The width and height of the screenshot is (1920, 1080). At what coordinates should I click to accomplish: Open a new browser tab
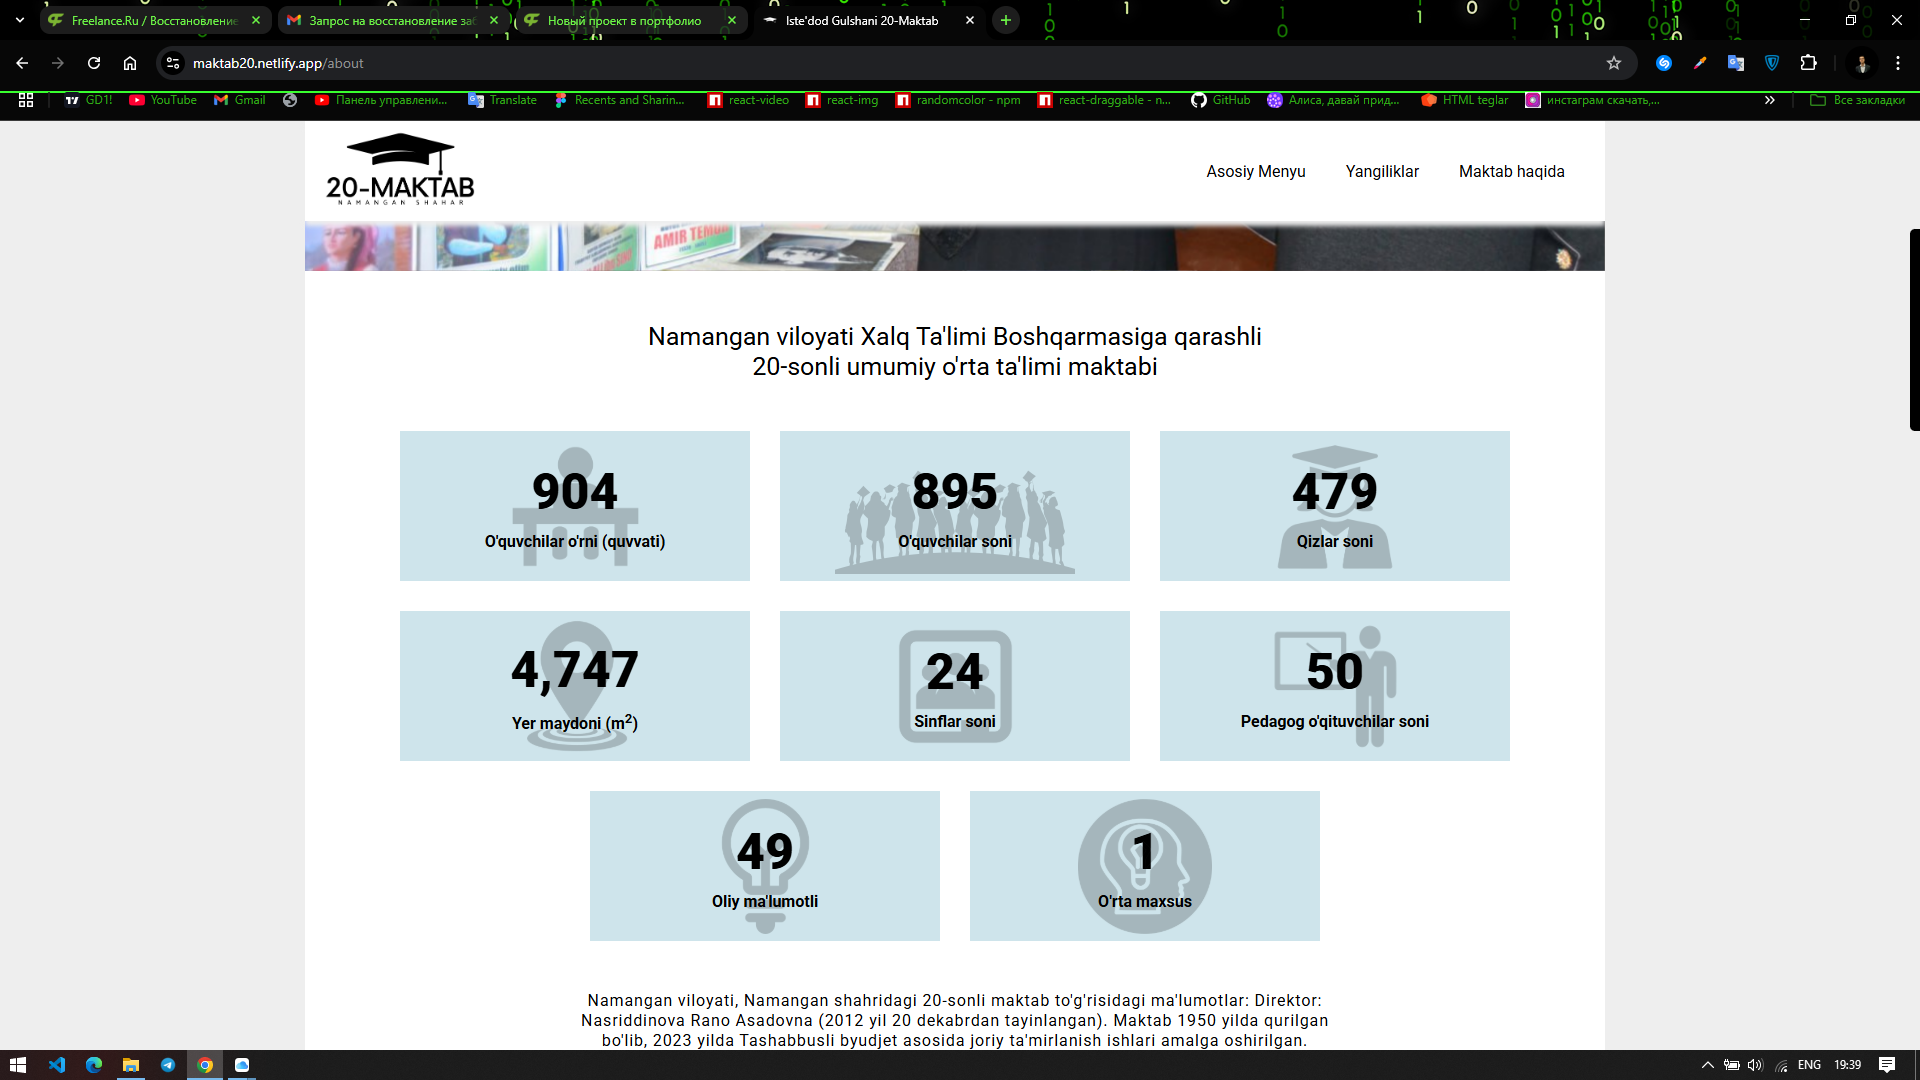[x=1006, y=20]
